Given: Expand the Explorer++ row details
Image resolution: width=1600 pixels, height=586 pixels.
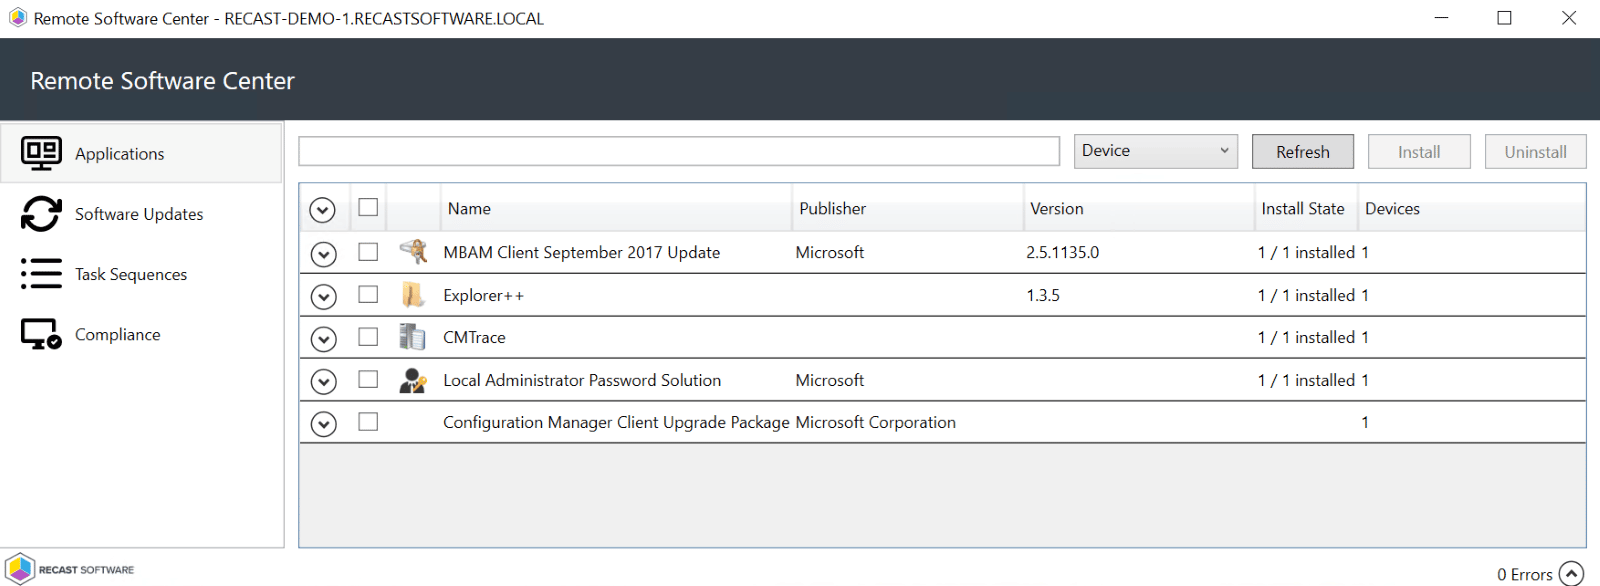Looking at the screenshot, I should [x=323, y=297].
